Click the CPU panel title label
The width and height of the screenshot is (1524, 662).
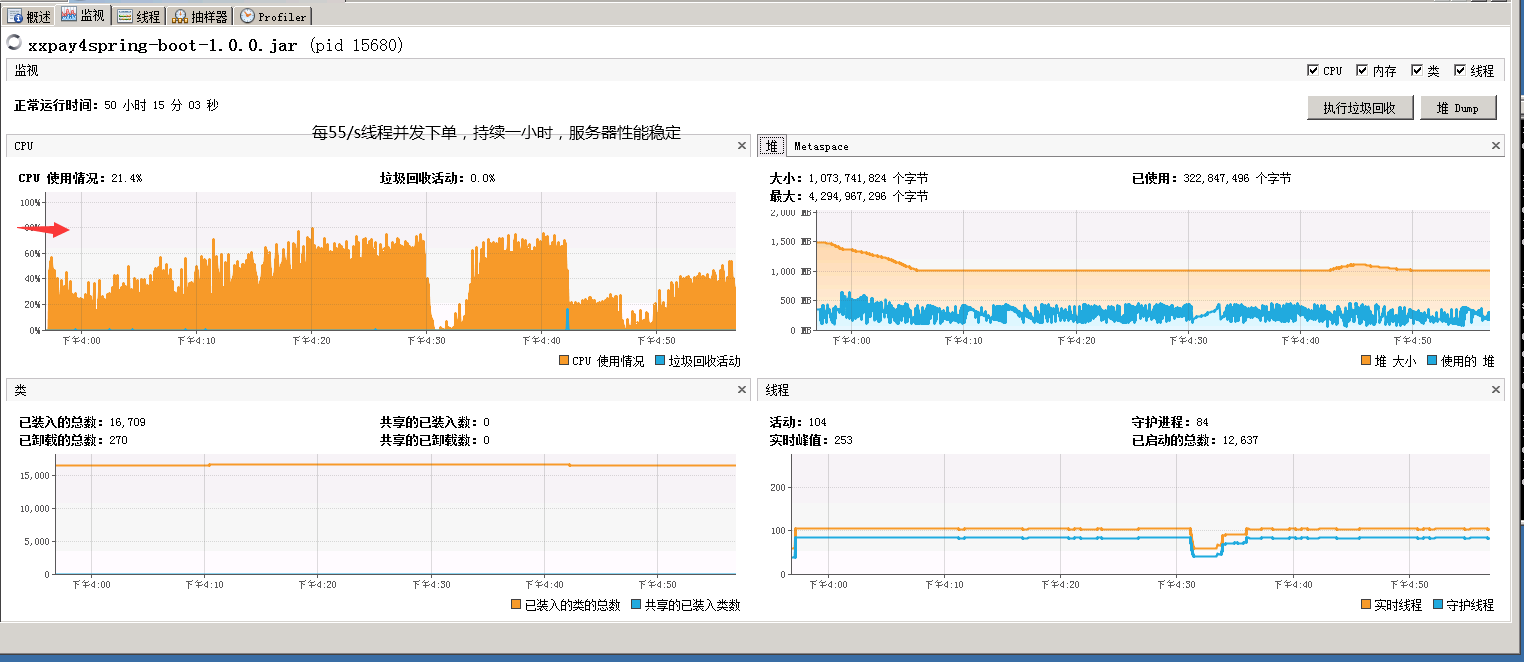(23, 146)
